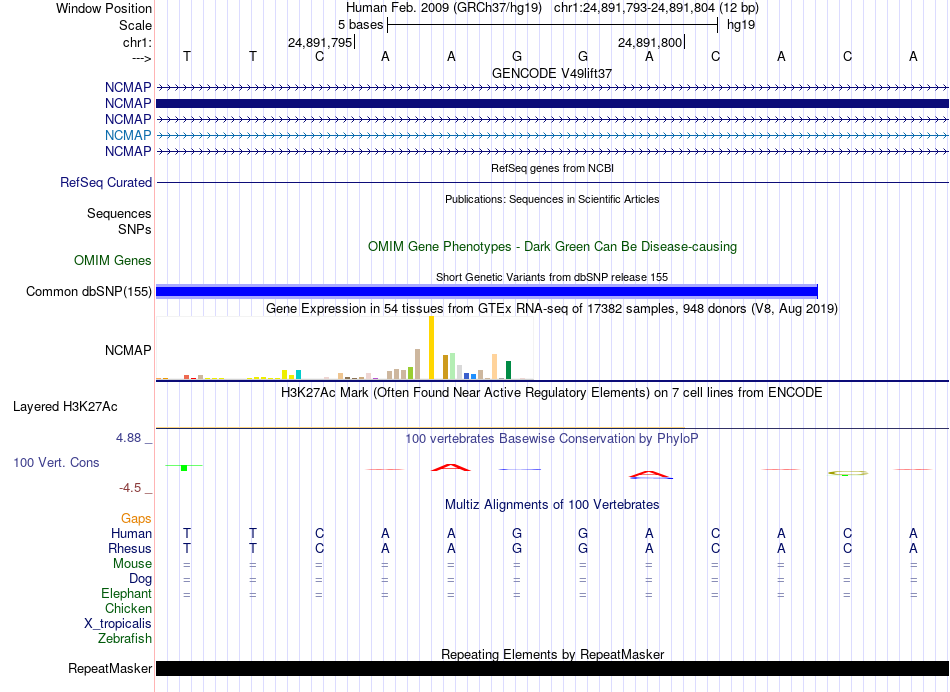Click the Chicken alignment row label
This screenshot has height=692, width=950.
click(x=128, y=608)
